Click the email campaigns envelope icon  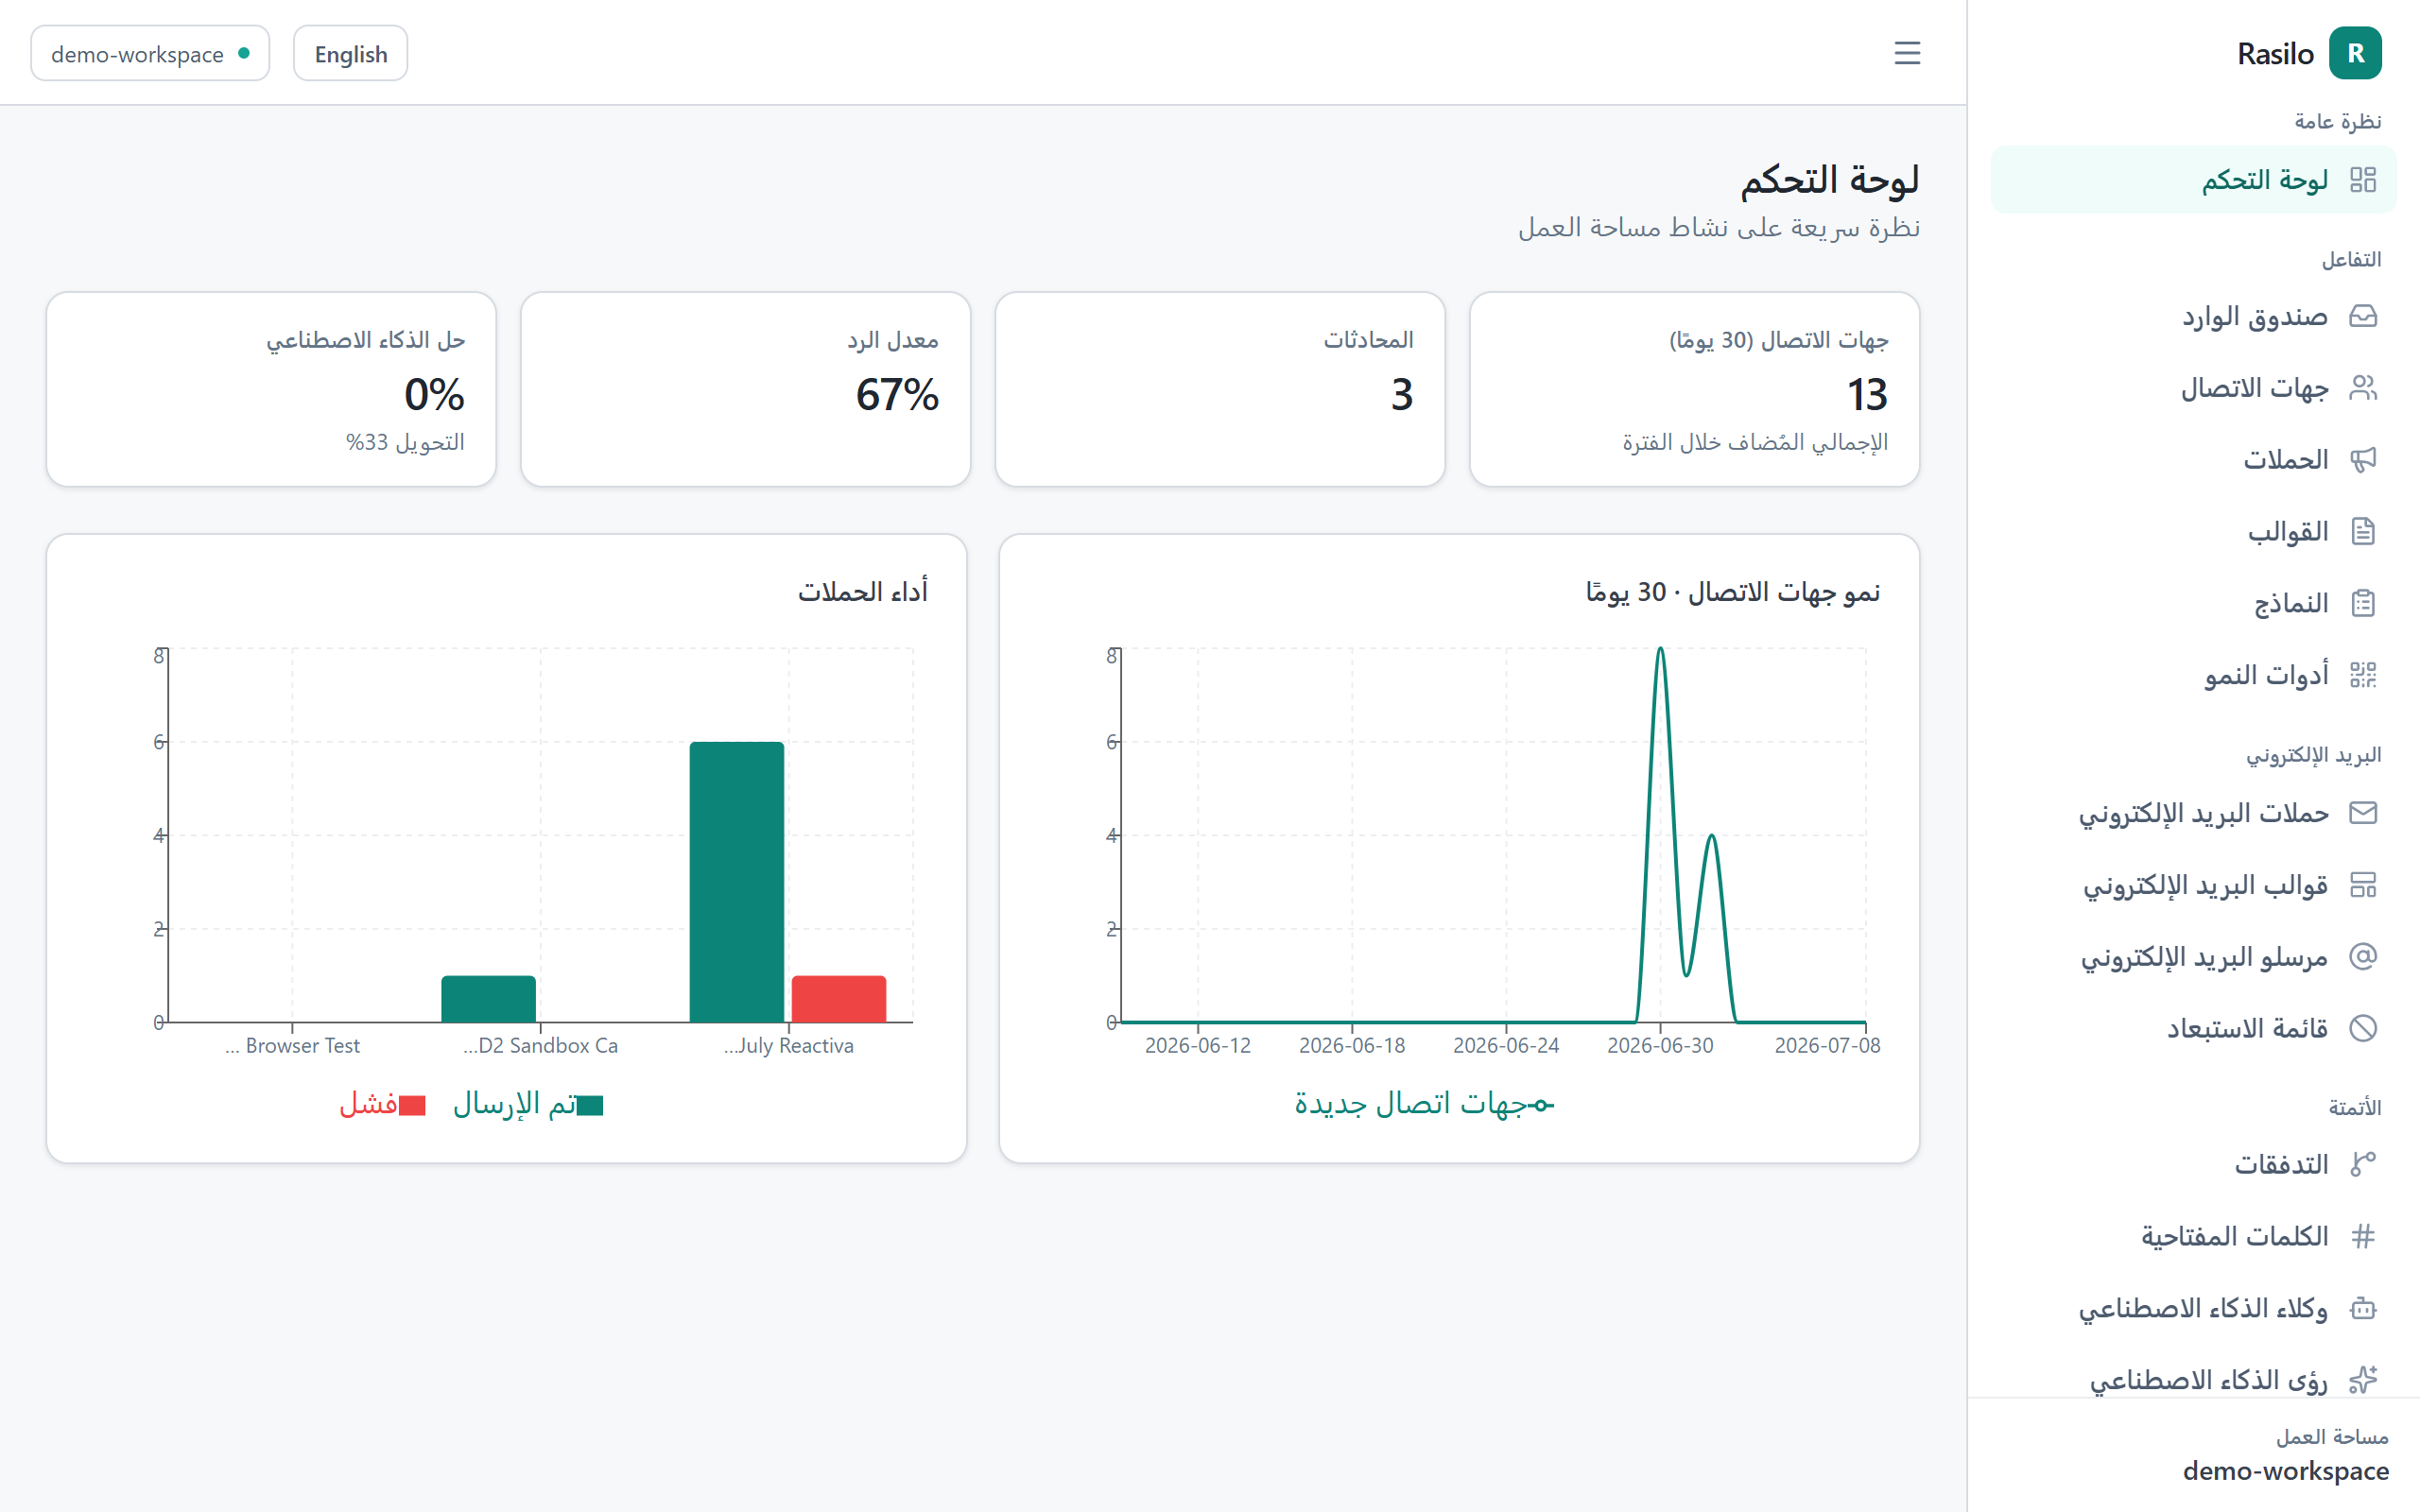[x=2363, y=813]
